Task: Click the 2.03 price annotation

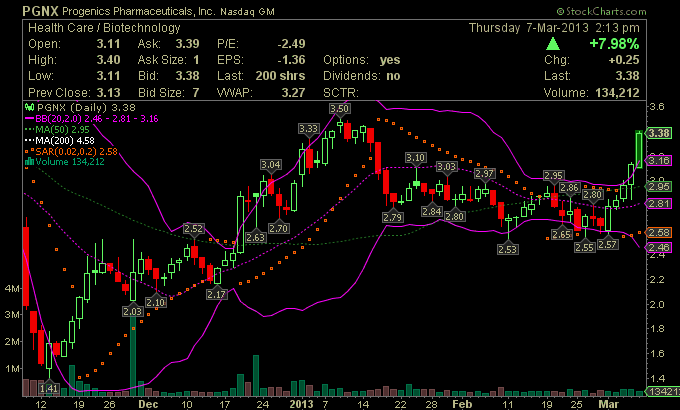Action: pos(132,312)
